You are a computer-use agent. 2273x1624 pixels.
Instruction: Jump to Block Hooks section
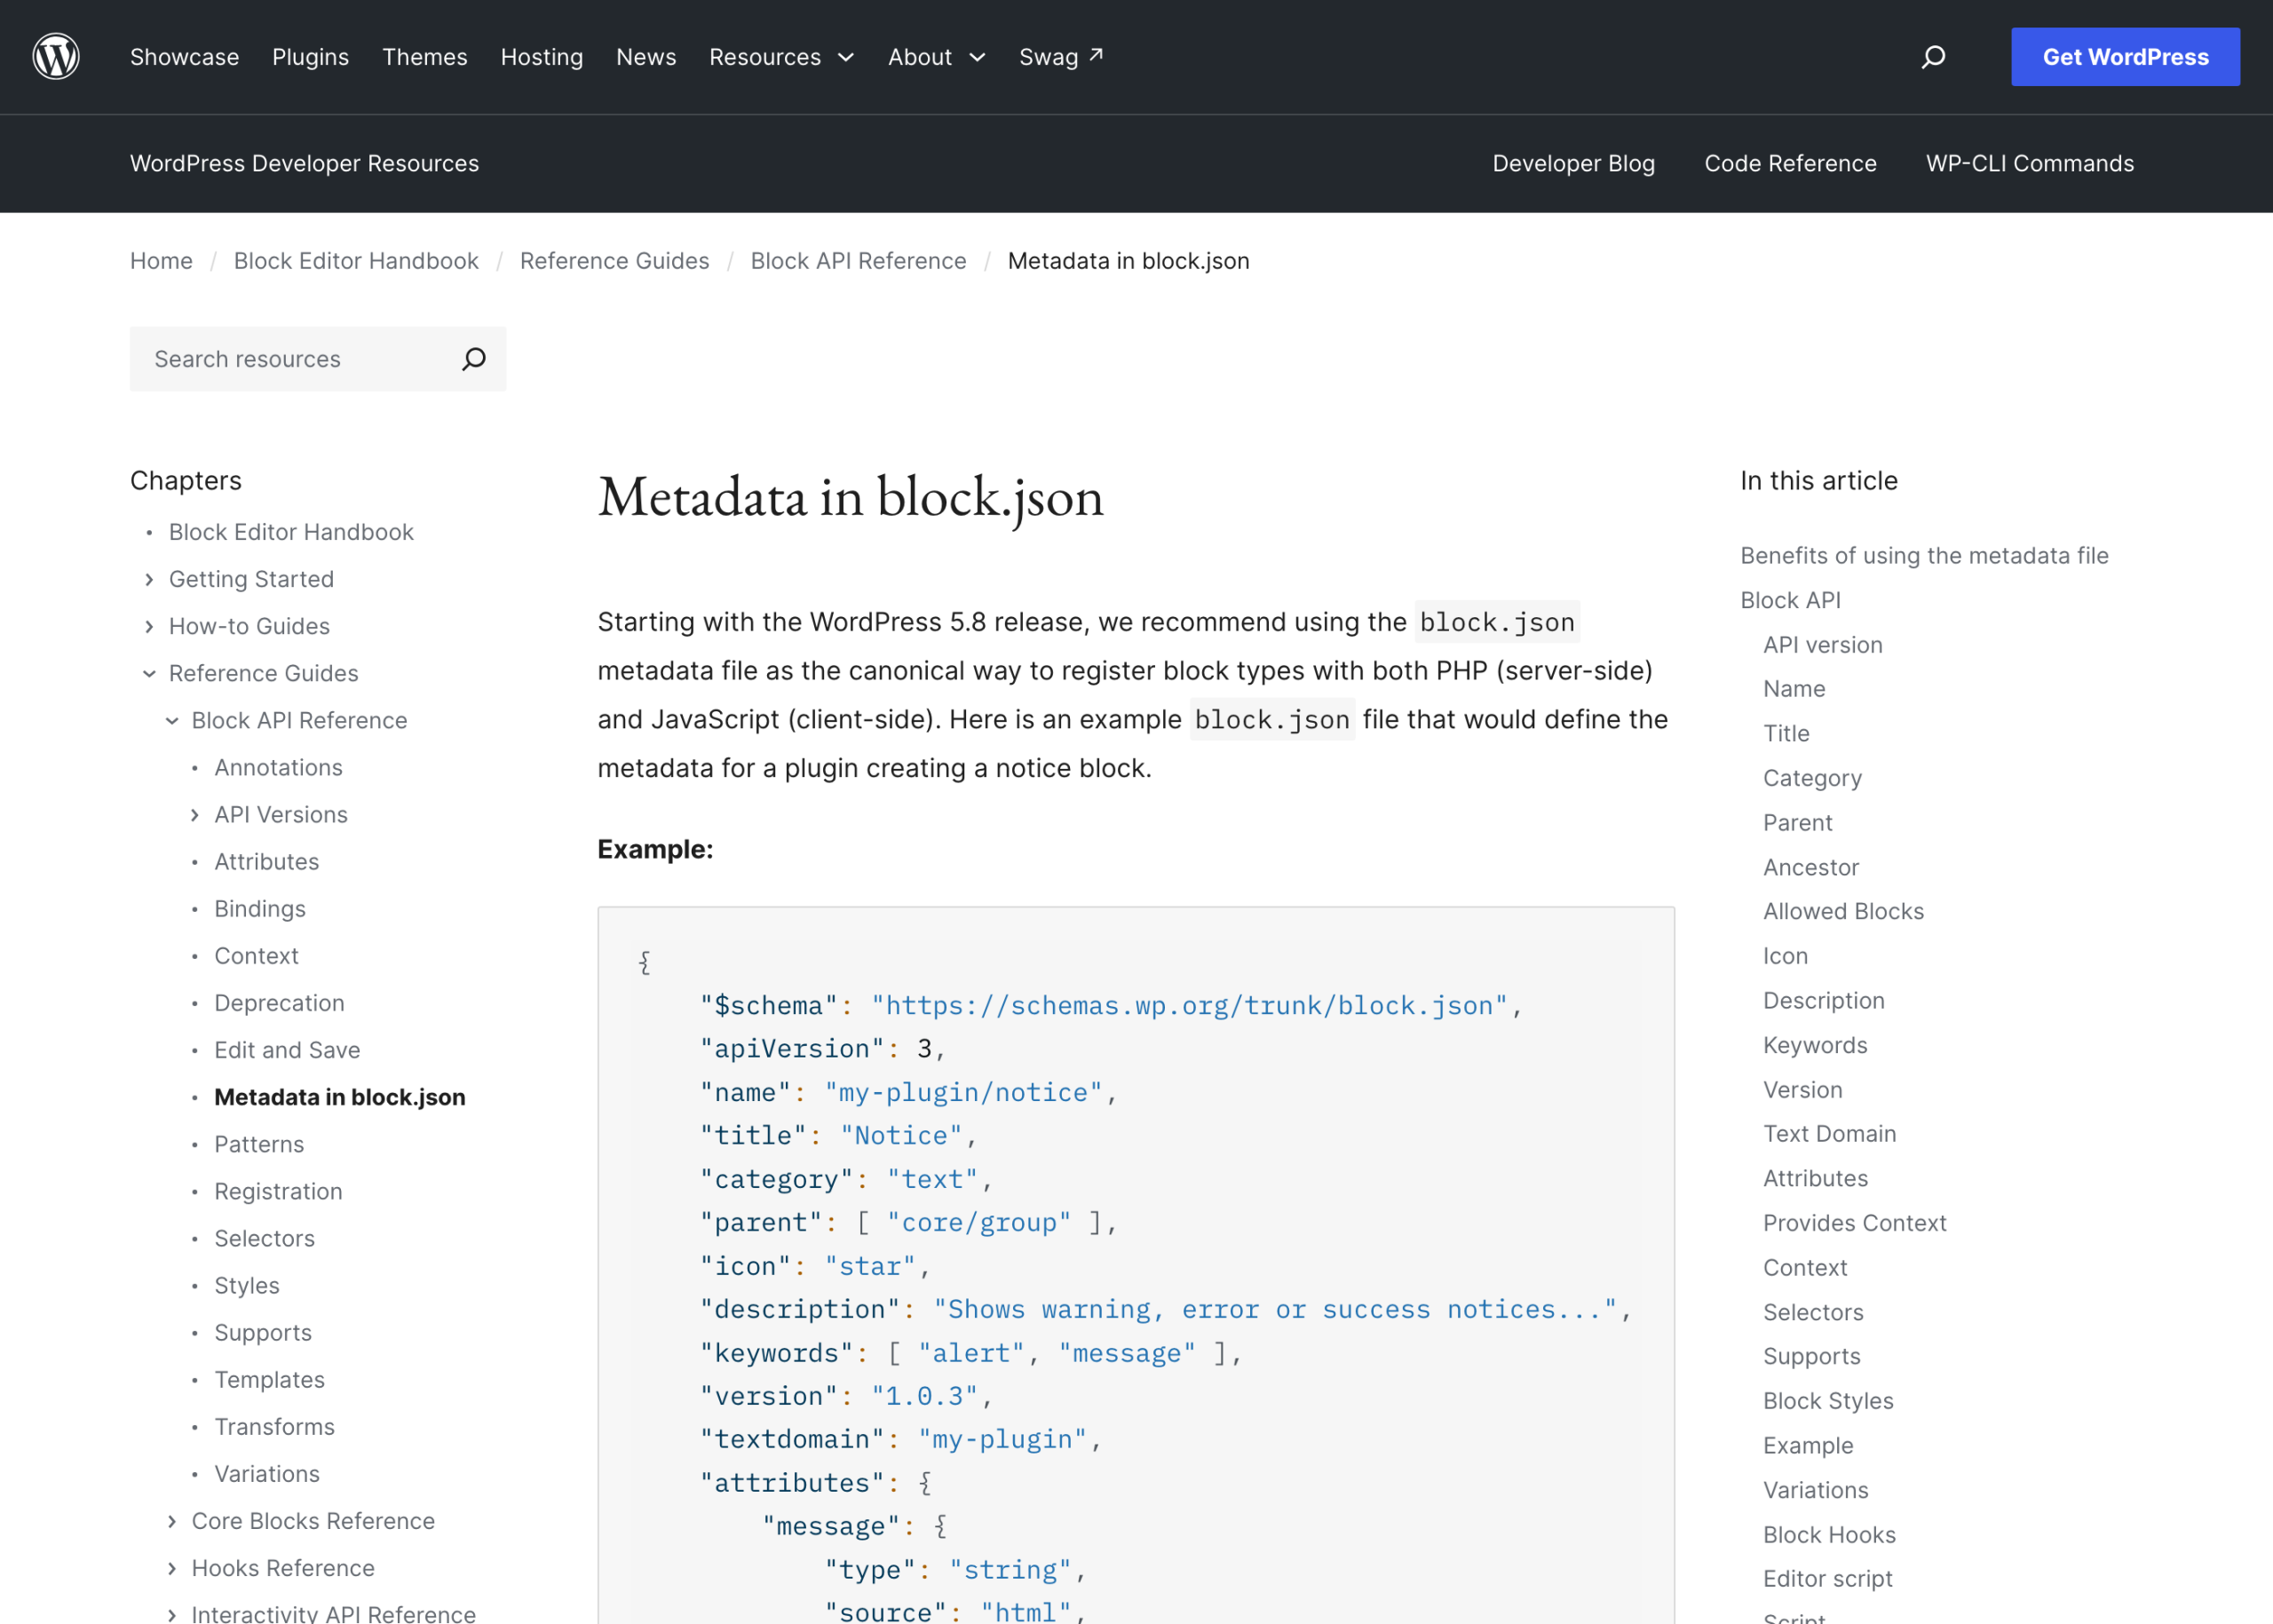1829,1535
